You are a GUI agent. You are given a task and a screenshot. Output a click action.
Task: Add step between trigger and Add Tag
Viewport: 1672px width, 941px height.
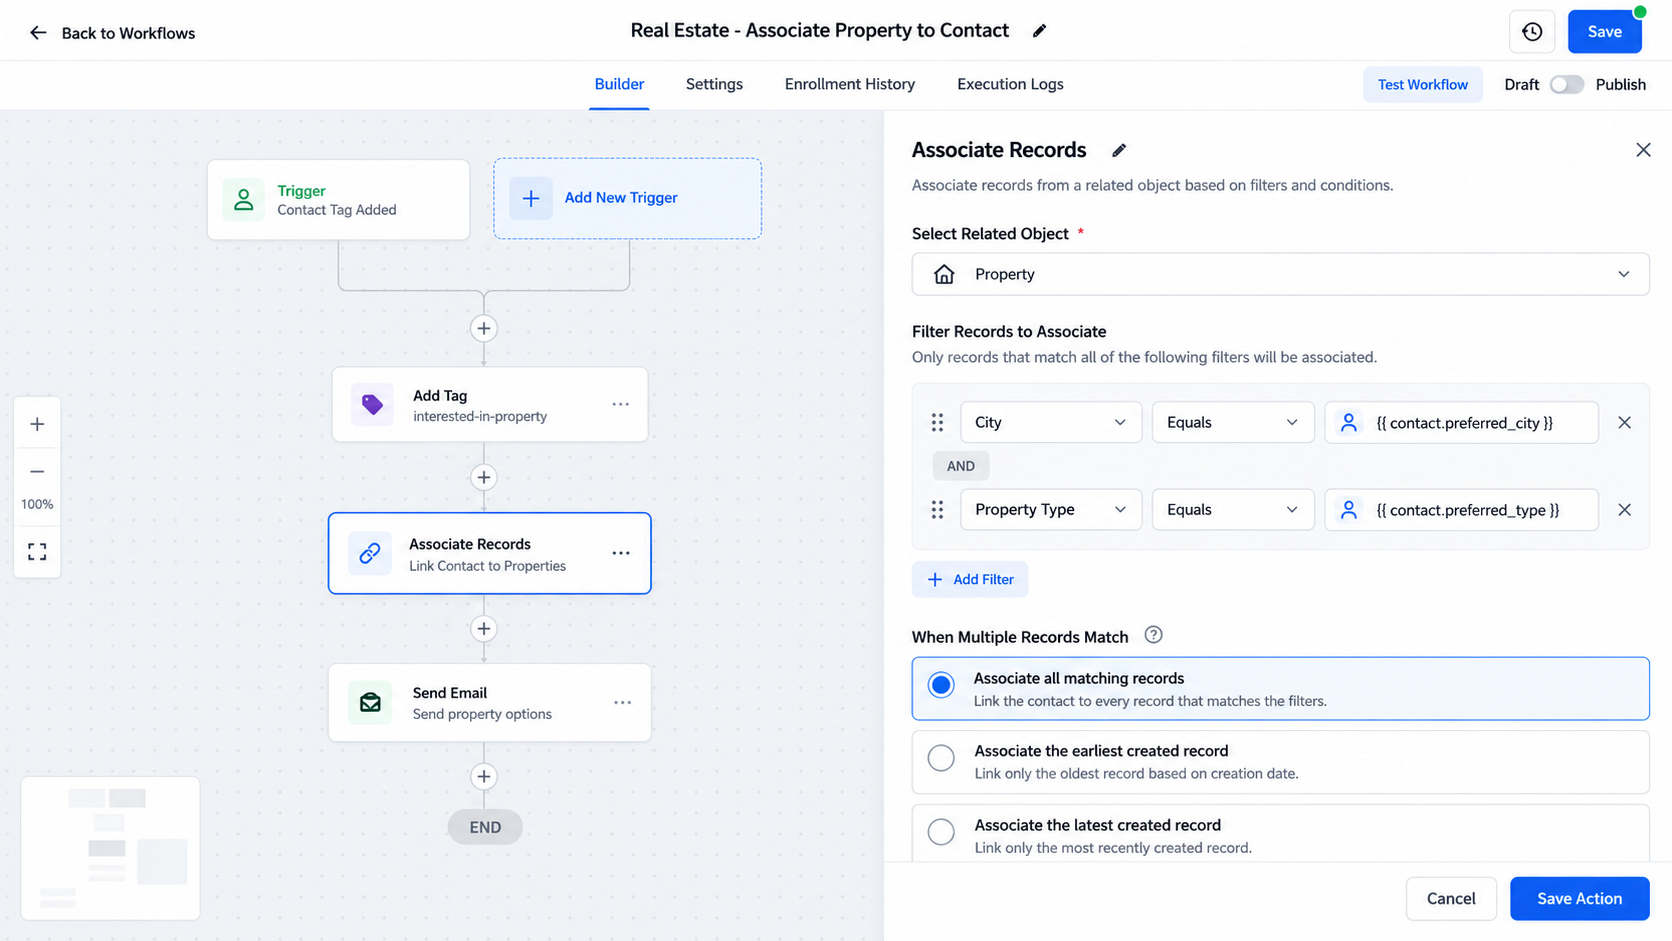[x=484, y=328]
